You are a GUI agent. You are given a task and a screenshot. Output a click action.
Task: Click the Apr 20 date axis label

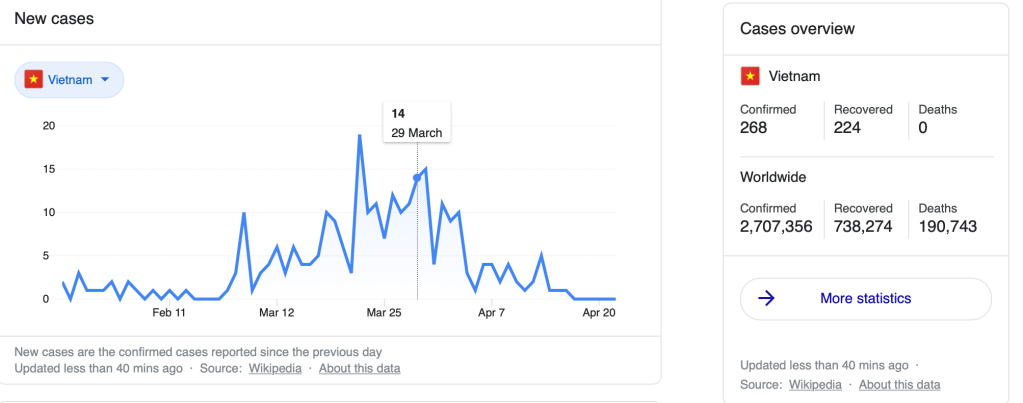598,313
